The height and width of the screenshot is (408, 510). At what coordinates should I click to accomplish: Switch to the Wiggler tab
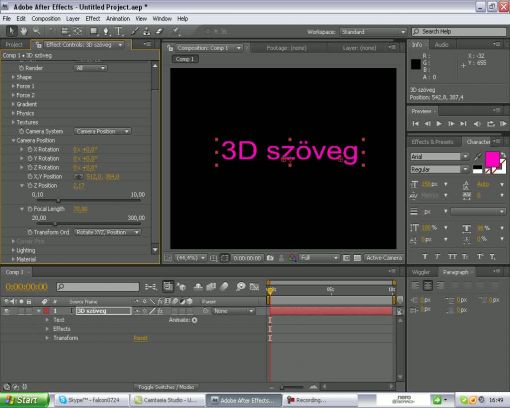click(421, 272)
